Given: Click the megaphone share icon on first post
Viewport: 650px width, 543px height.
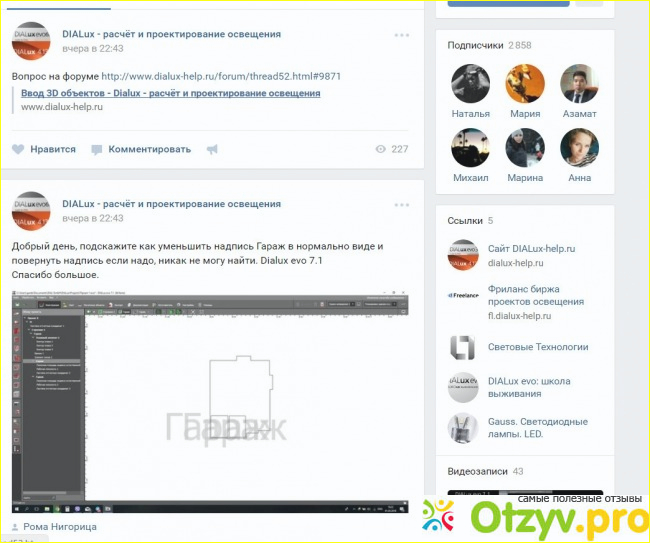Looking at the screenshot, I should pos(211,149).
